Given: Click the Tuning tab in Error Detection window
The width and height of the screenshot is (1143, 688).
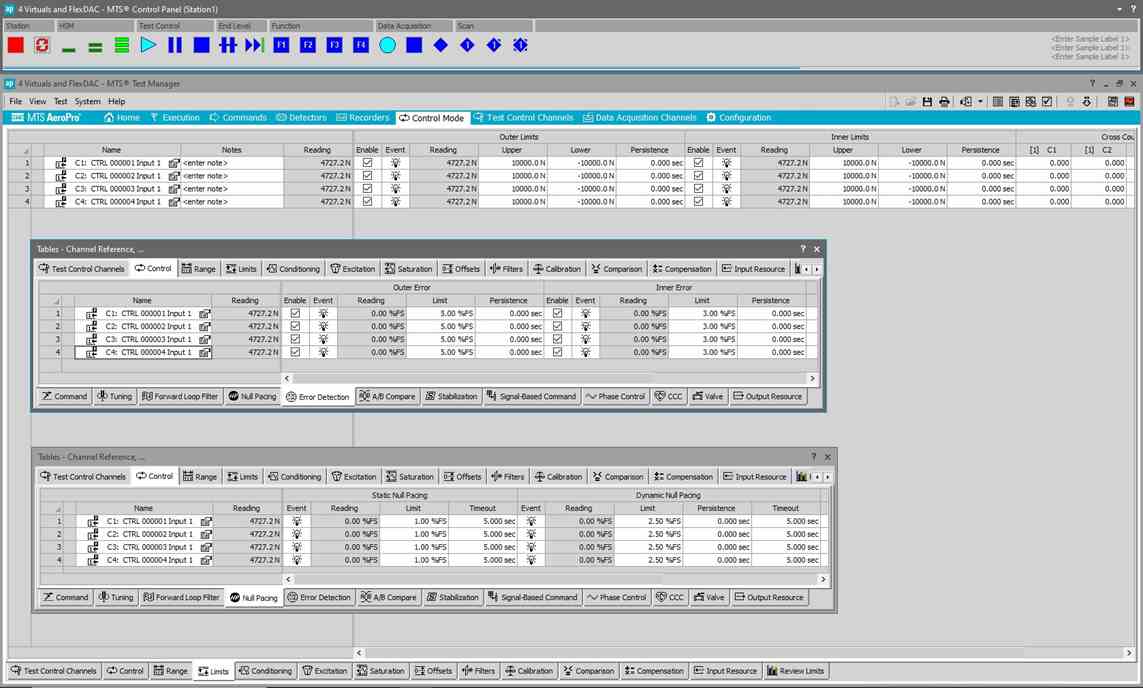Looking at the screenshot, I should (x=115, y=397).
